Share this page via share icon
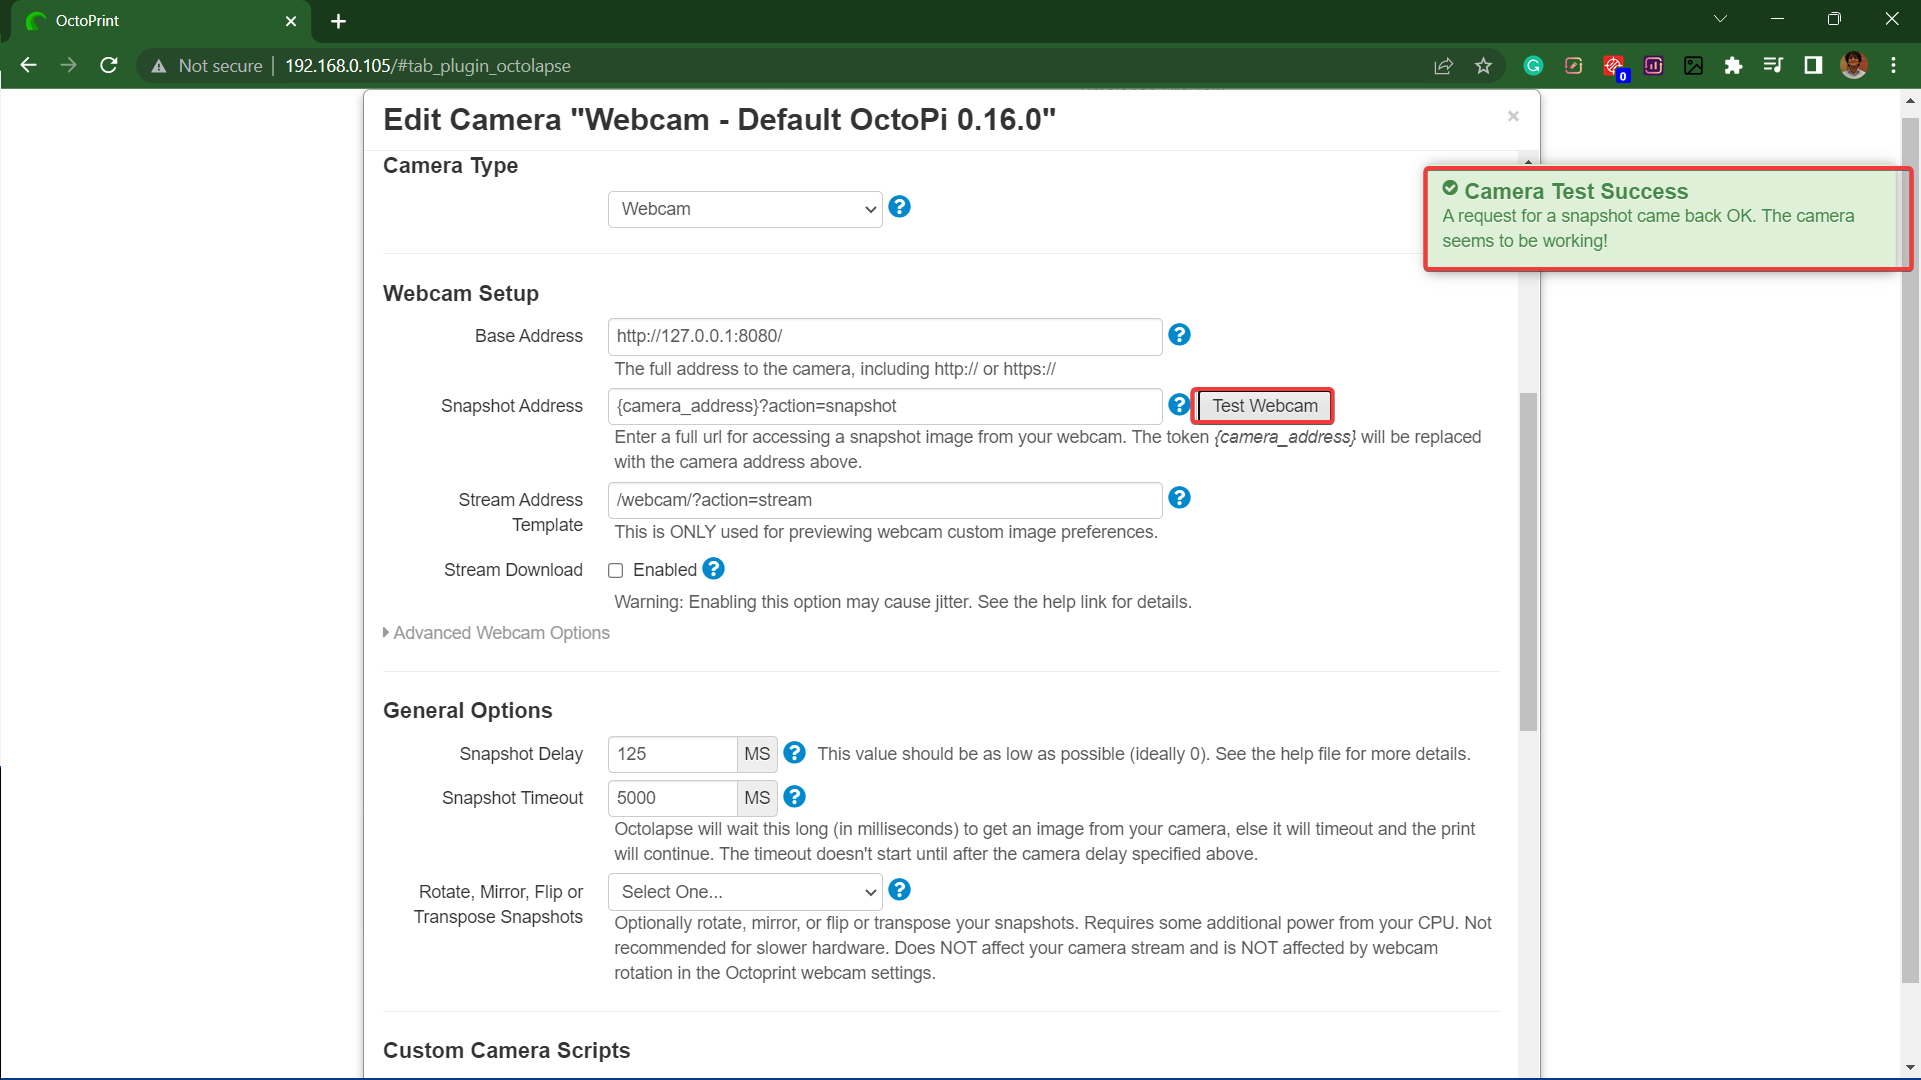 pos(1443,66)
